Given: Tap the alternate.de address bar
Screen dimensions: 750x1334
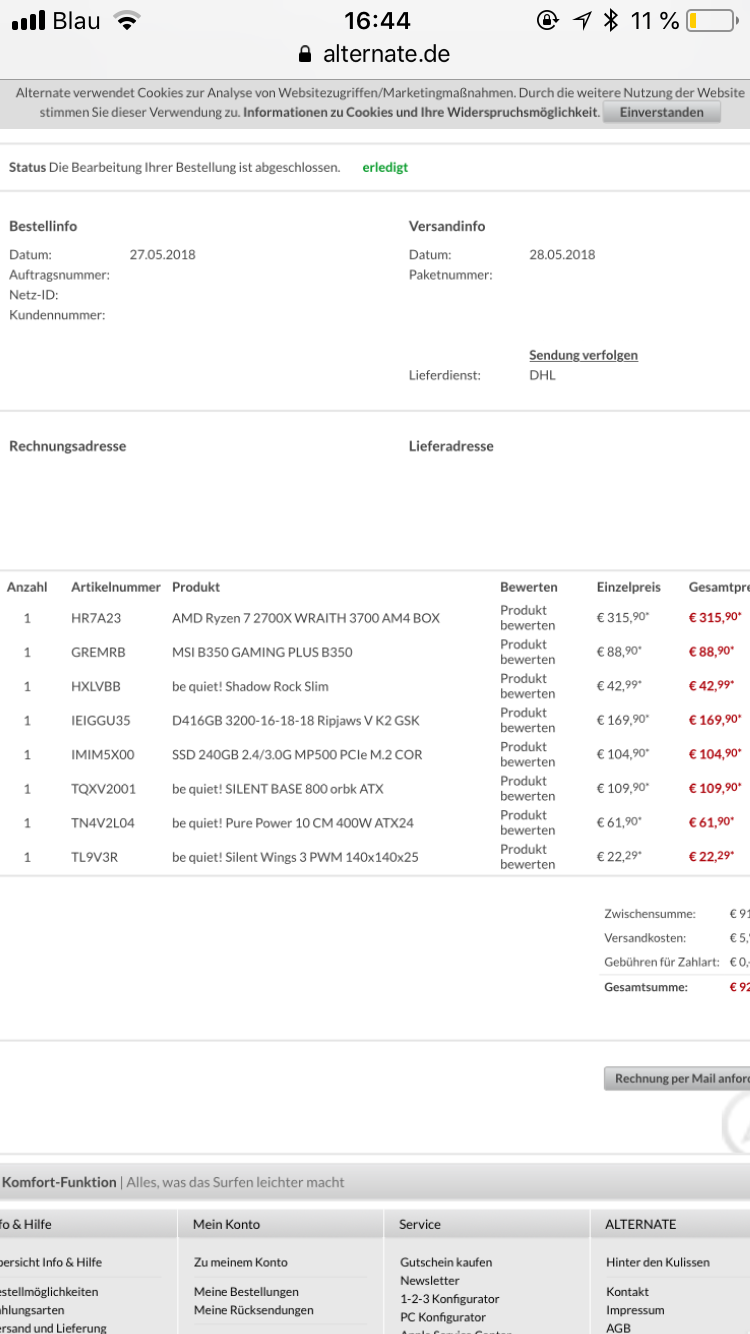Looking at the screenshot, I should pyautogui.click(x=375, y=54).
